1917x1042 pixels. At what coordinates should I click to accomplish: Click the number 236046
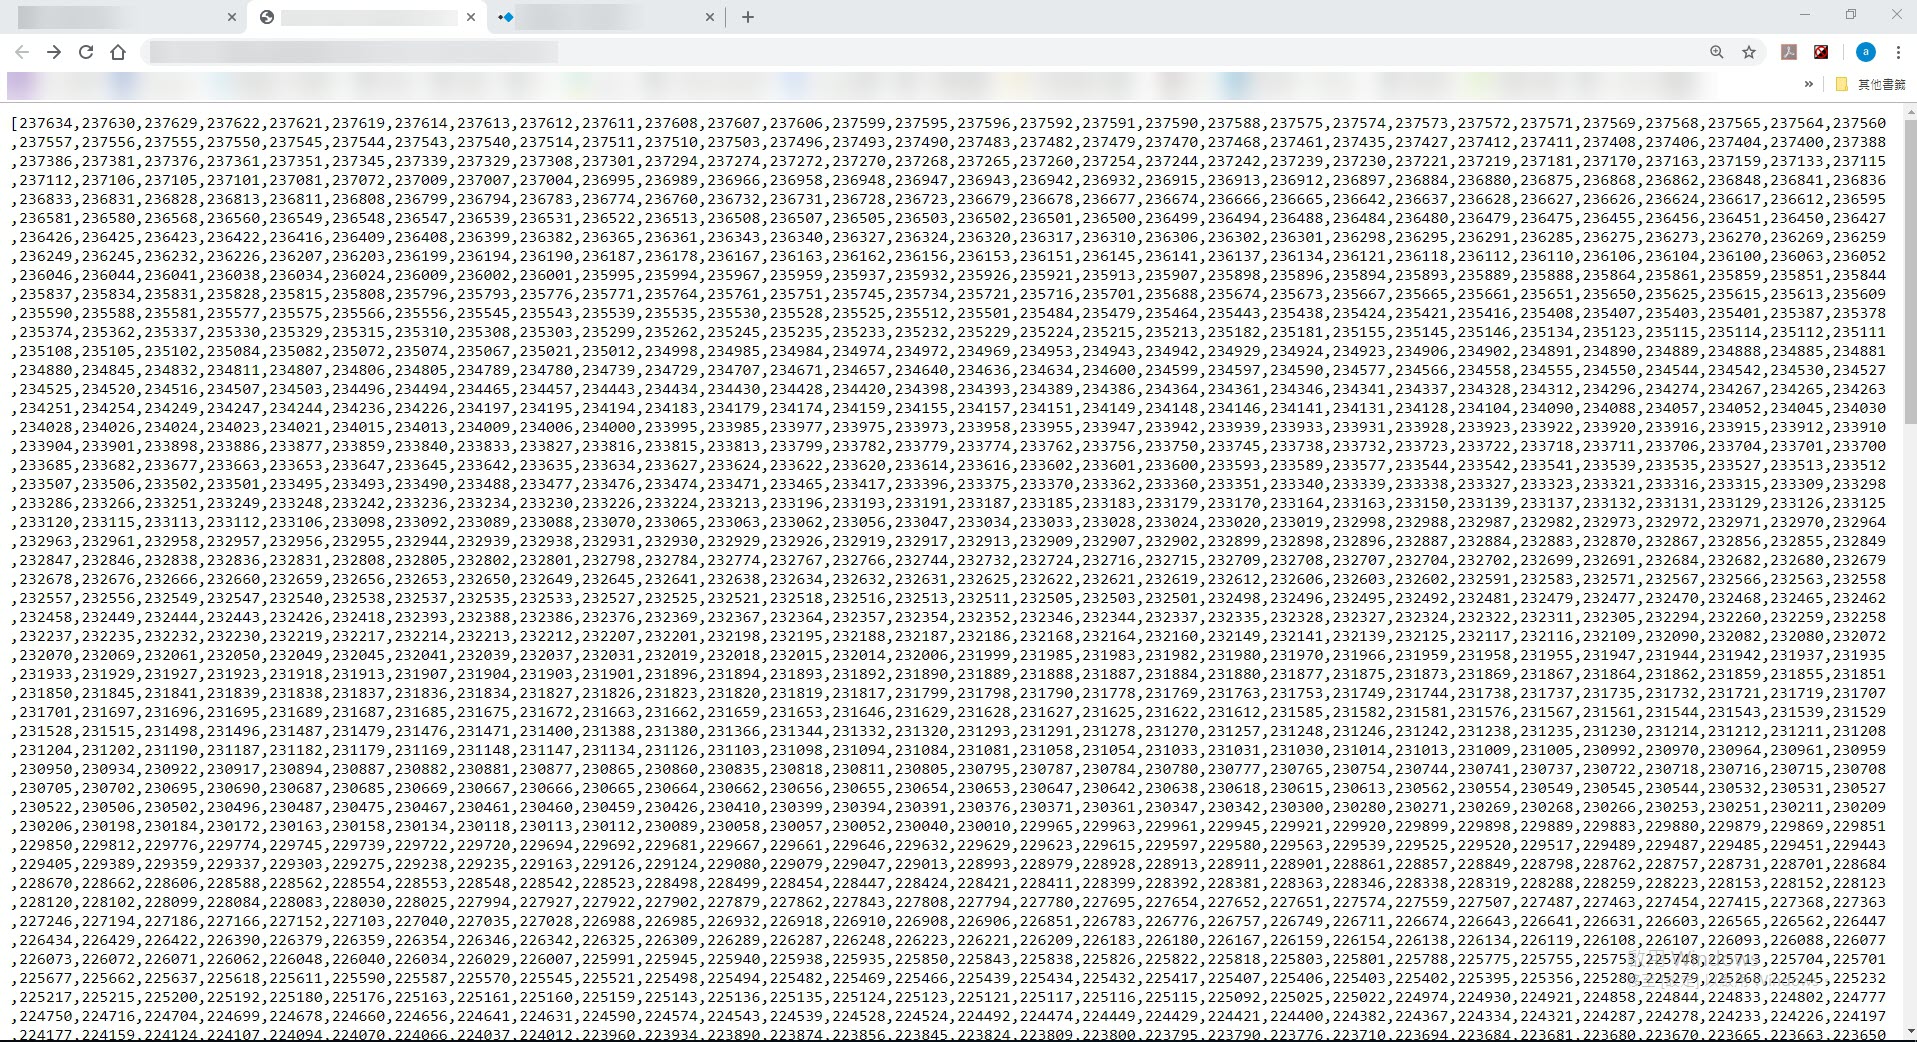(x=46, y=275)
